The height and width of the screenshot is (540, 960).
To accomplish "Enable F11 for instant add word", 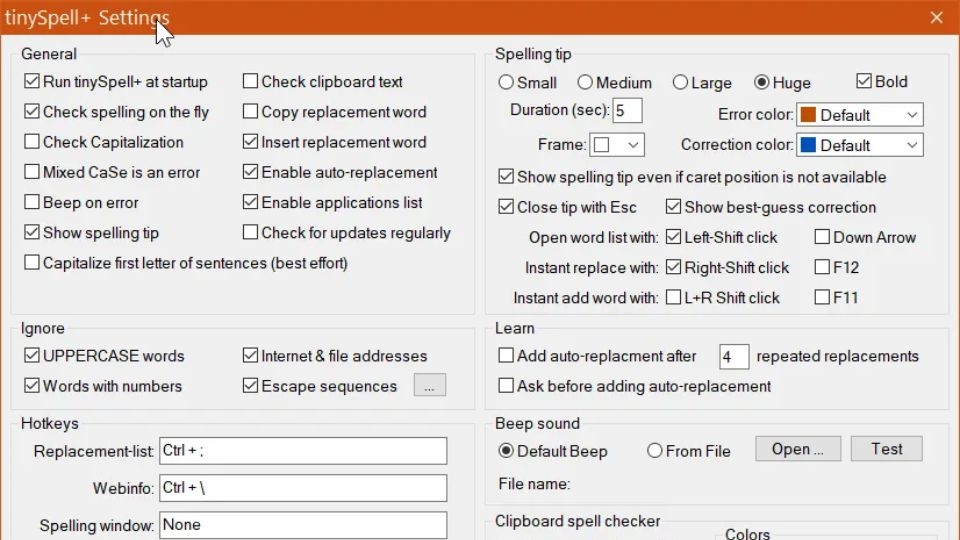I will [822, 297].
